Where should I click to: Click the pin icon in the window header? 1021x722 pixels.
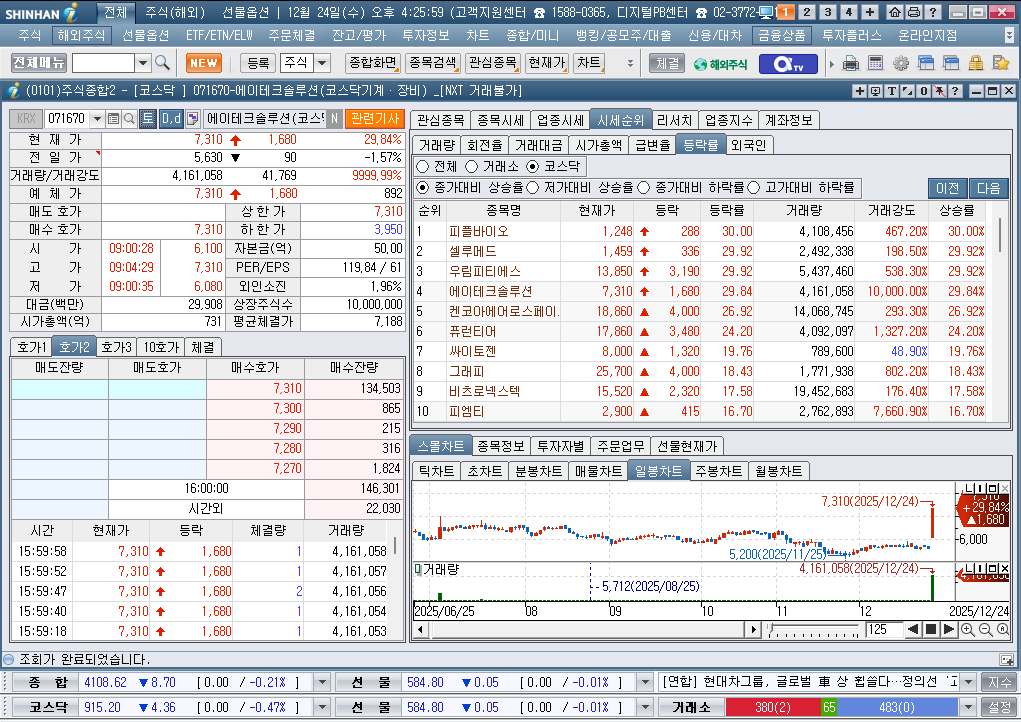(940, 91)
